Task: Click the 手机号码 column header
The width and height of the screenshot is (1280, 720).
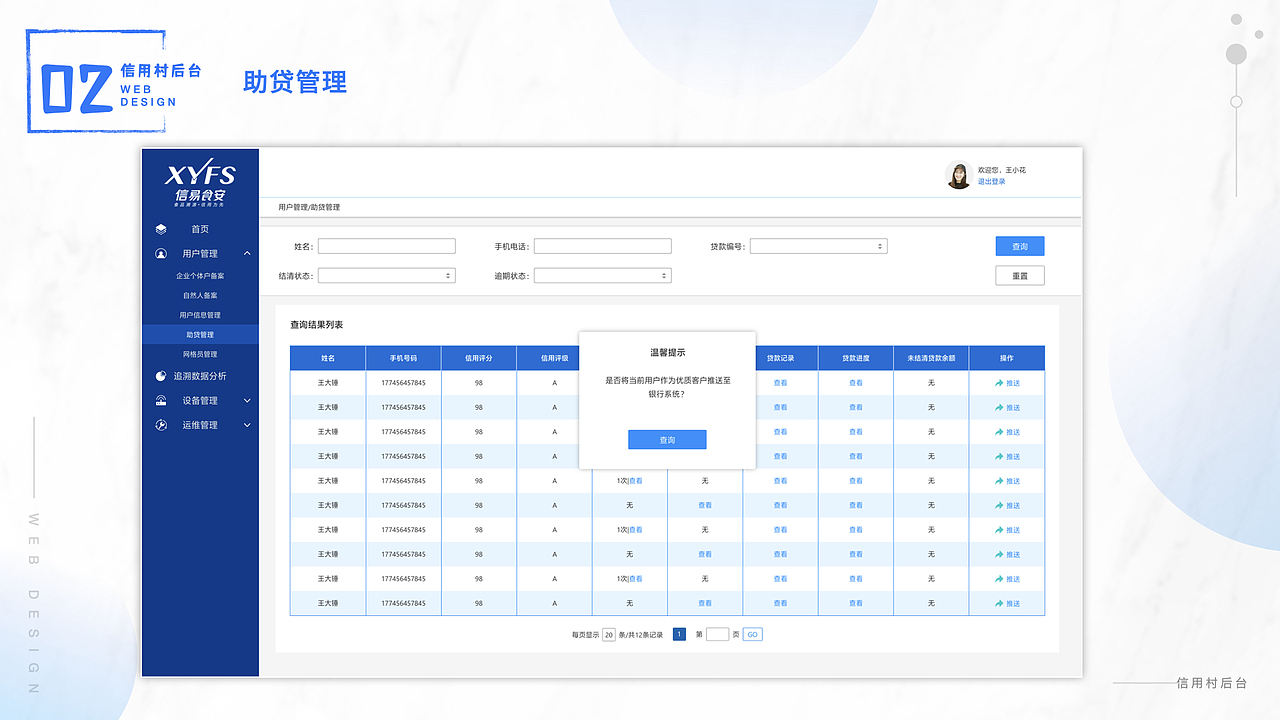Action: [404, 358]
